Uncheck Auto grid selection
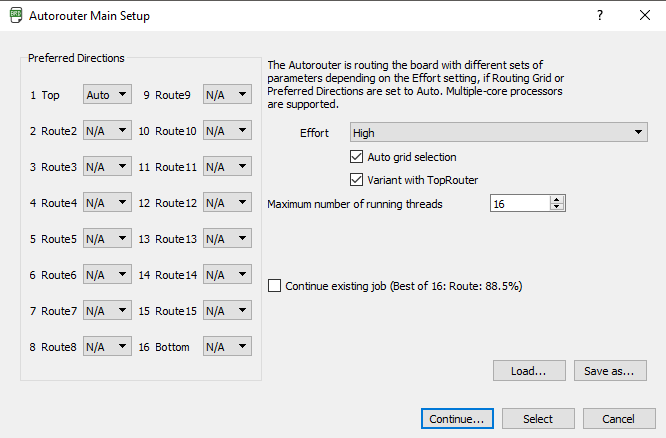Screen dimensions: 666x438 tap(356, 157)
